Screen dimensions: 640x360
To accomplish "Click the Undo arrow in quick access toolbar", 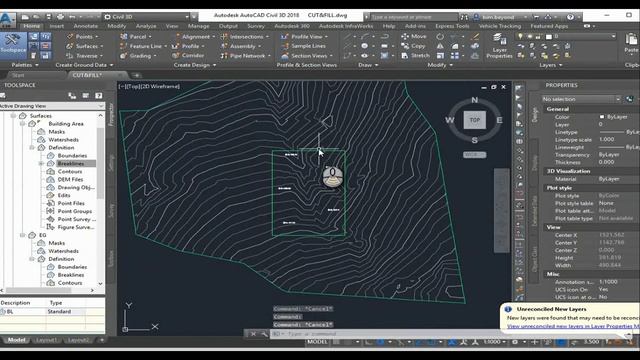I will 72,17.
